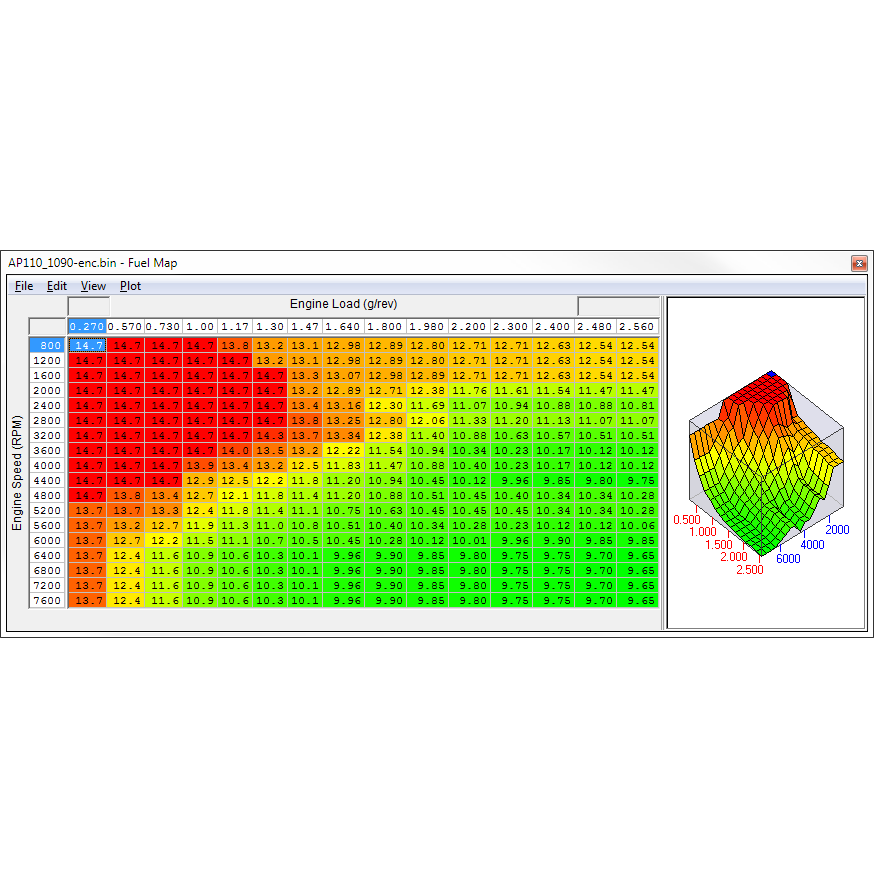Select the 800 RPM row header
The height and width of the screenshot is (874, 874).
47,346
